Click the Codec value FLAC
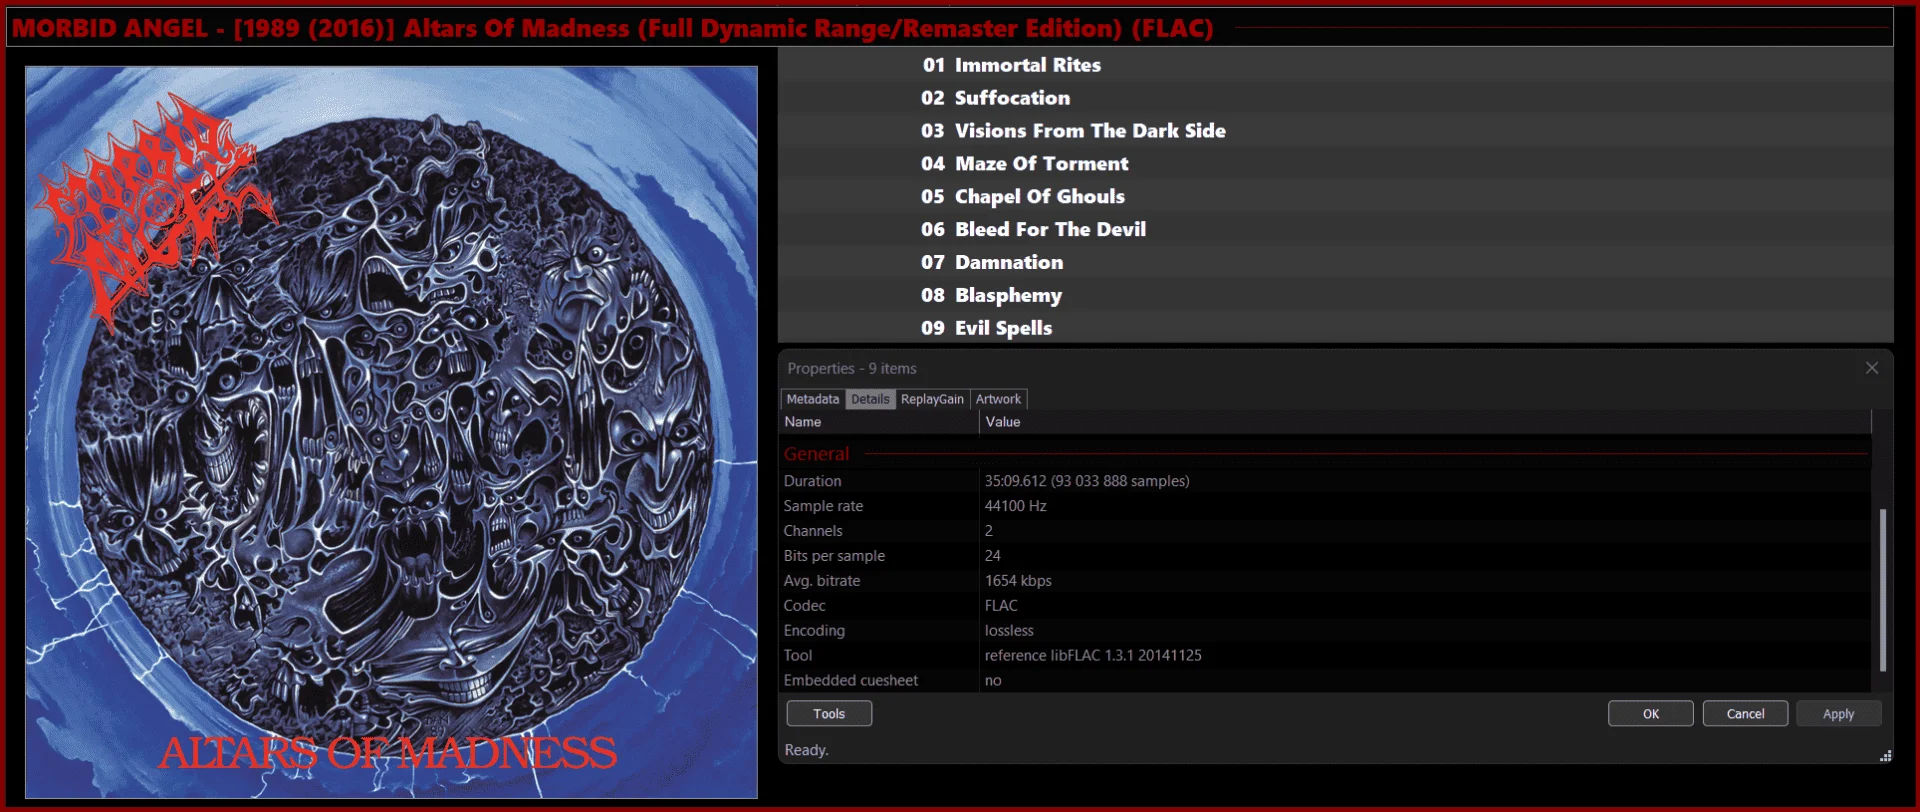 pyautogui.click(x=1001, y=606)
